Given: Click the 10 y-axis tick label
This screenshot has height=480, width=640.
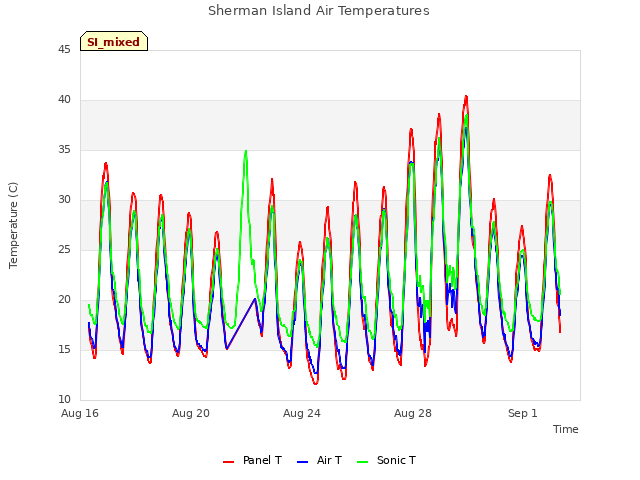Looking at the screenshot, I should pyautogui.click(x=64, y=400).
